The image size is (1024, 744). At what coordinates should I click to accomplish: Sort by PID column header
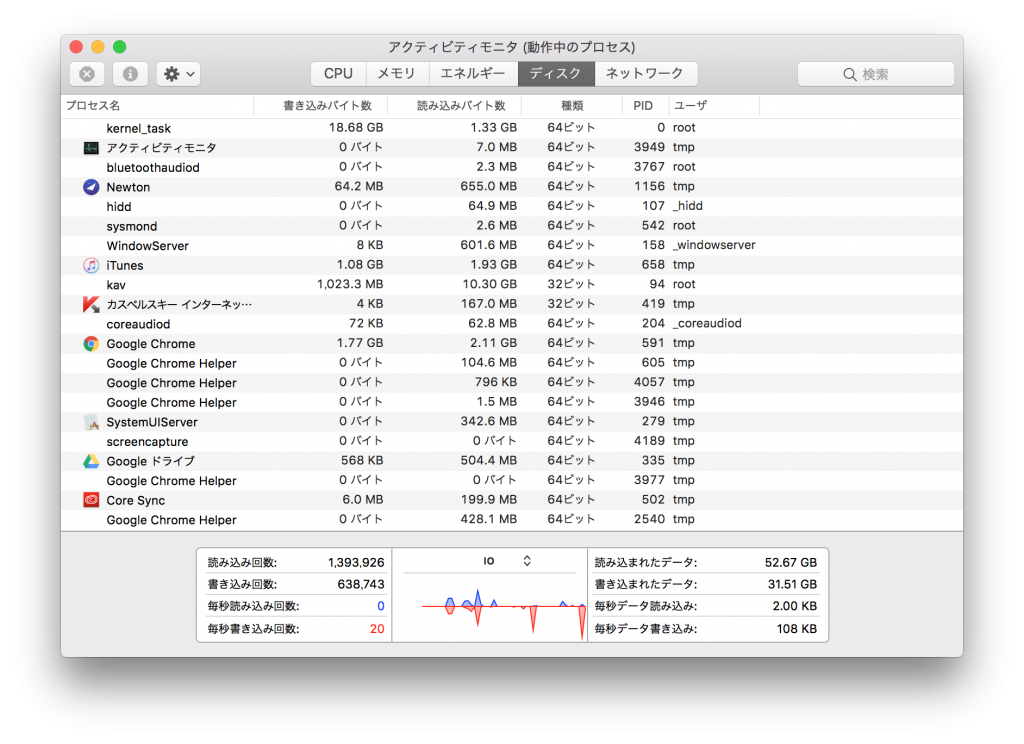coord(646,106)
